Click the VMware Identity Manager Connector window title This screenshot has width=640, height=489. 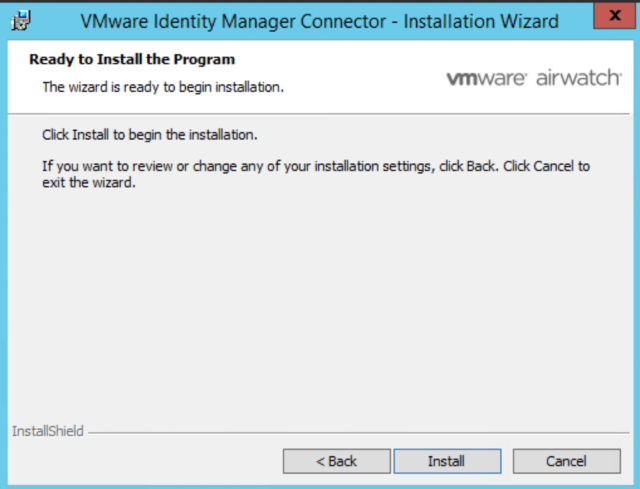pos(318,21)
